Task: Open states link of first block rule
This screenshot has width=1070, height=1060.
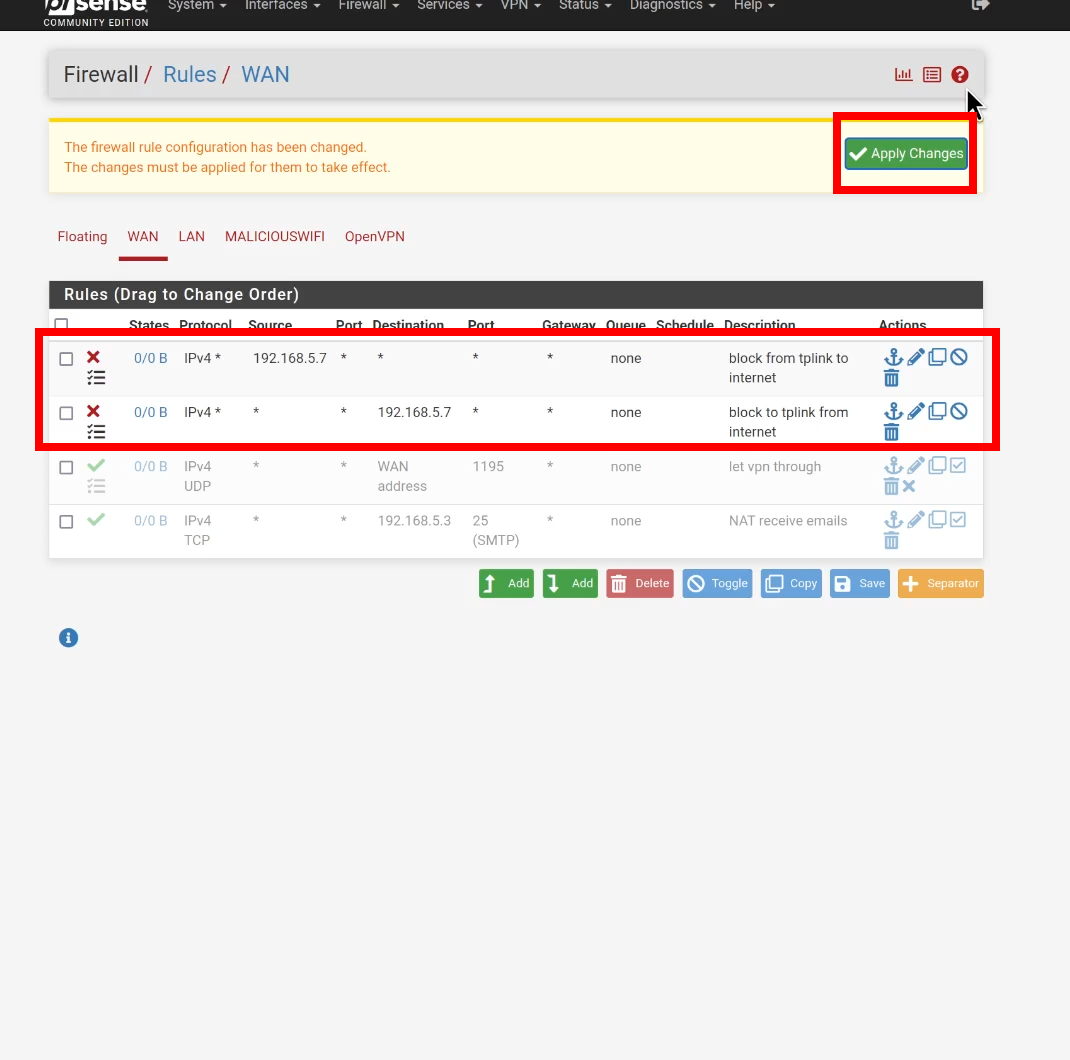Action: (151, 358)
